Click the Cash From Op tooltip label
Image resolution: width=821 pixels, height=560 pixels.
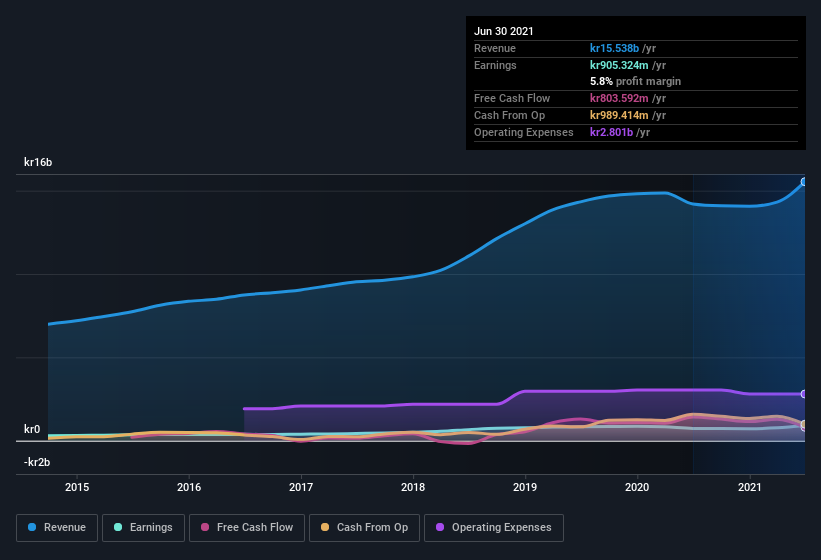(x=509, y=115)
